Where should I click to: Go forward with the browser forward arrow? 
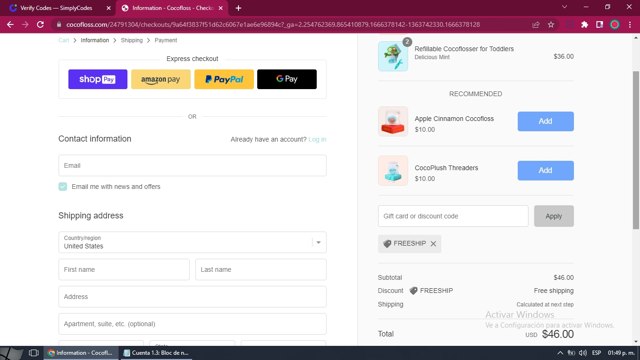(25, 24)
